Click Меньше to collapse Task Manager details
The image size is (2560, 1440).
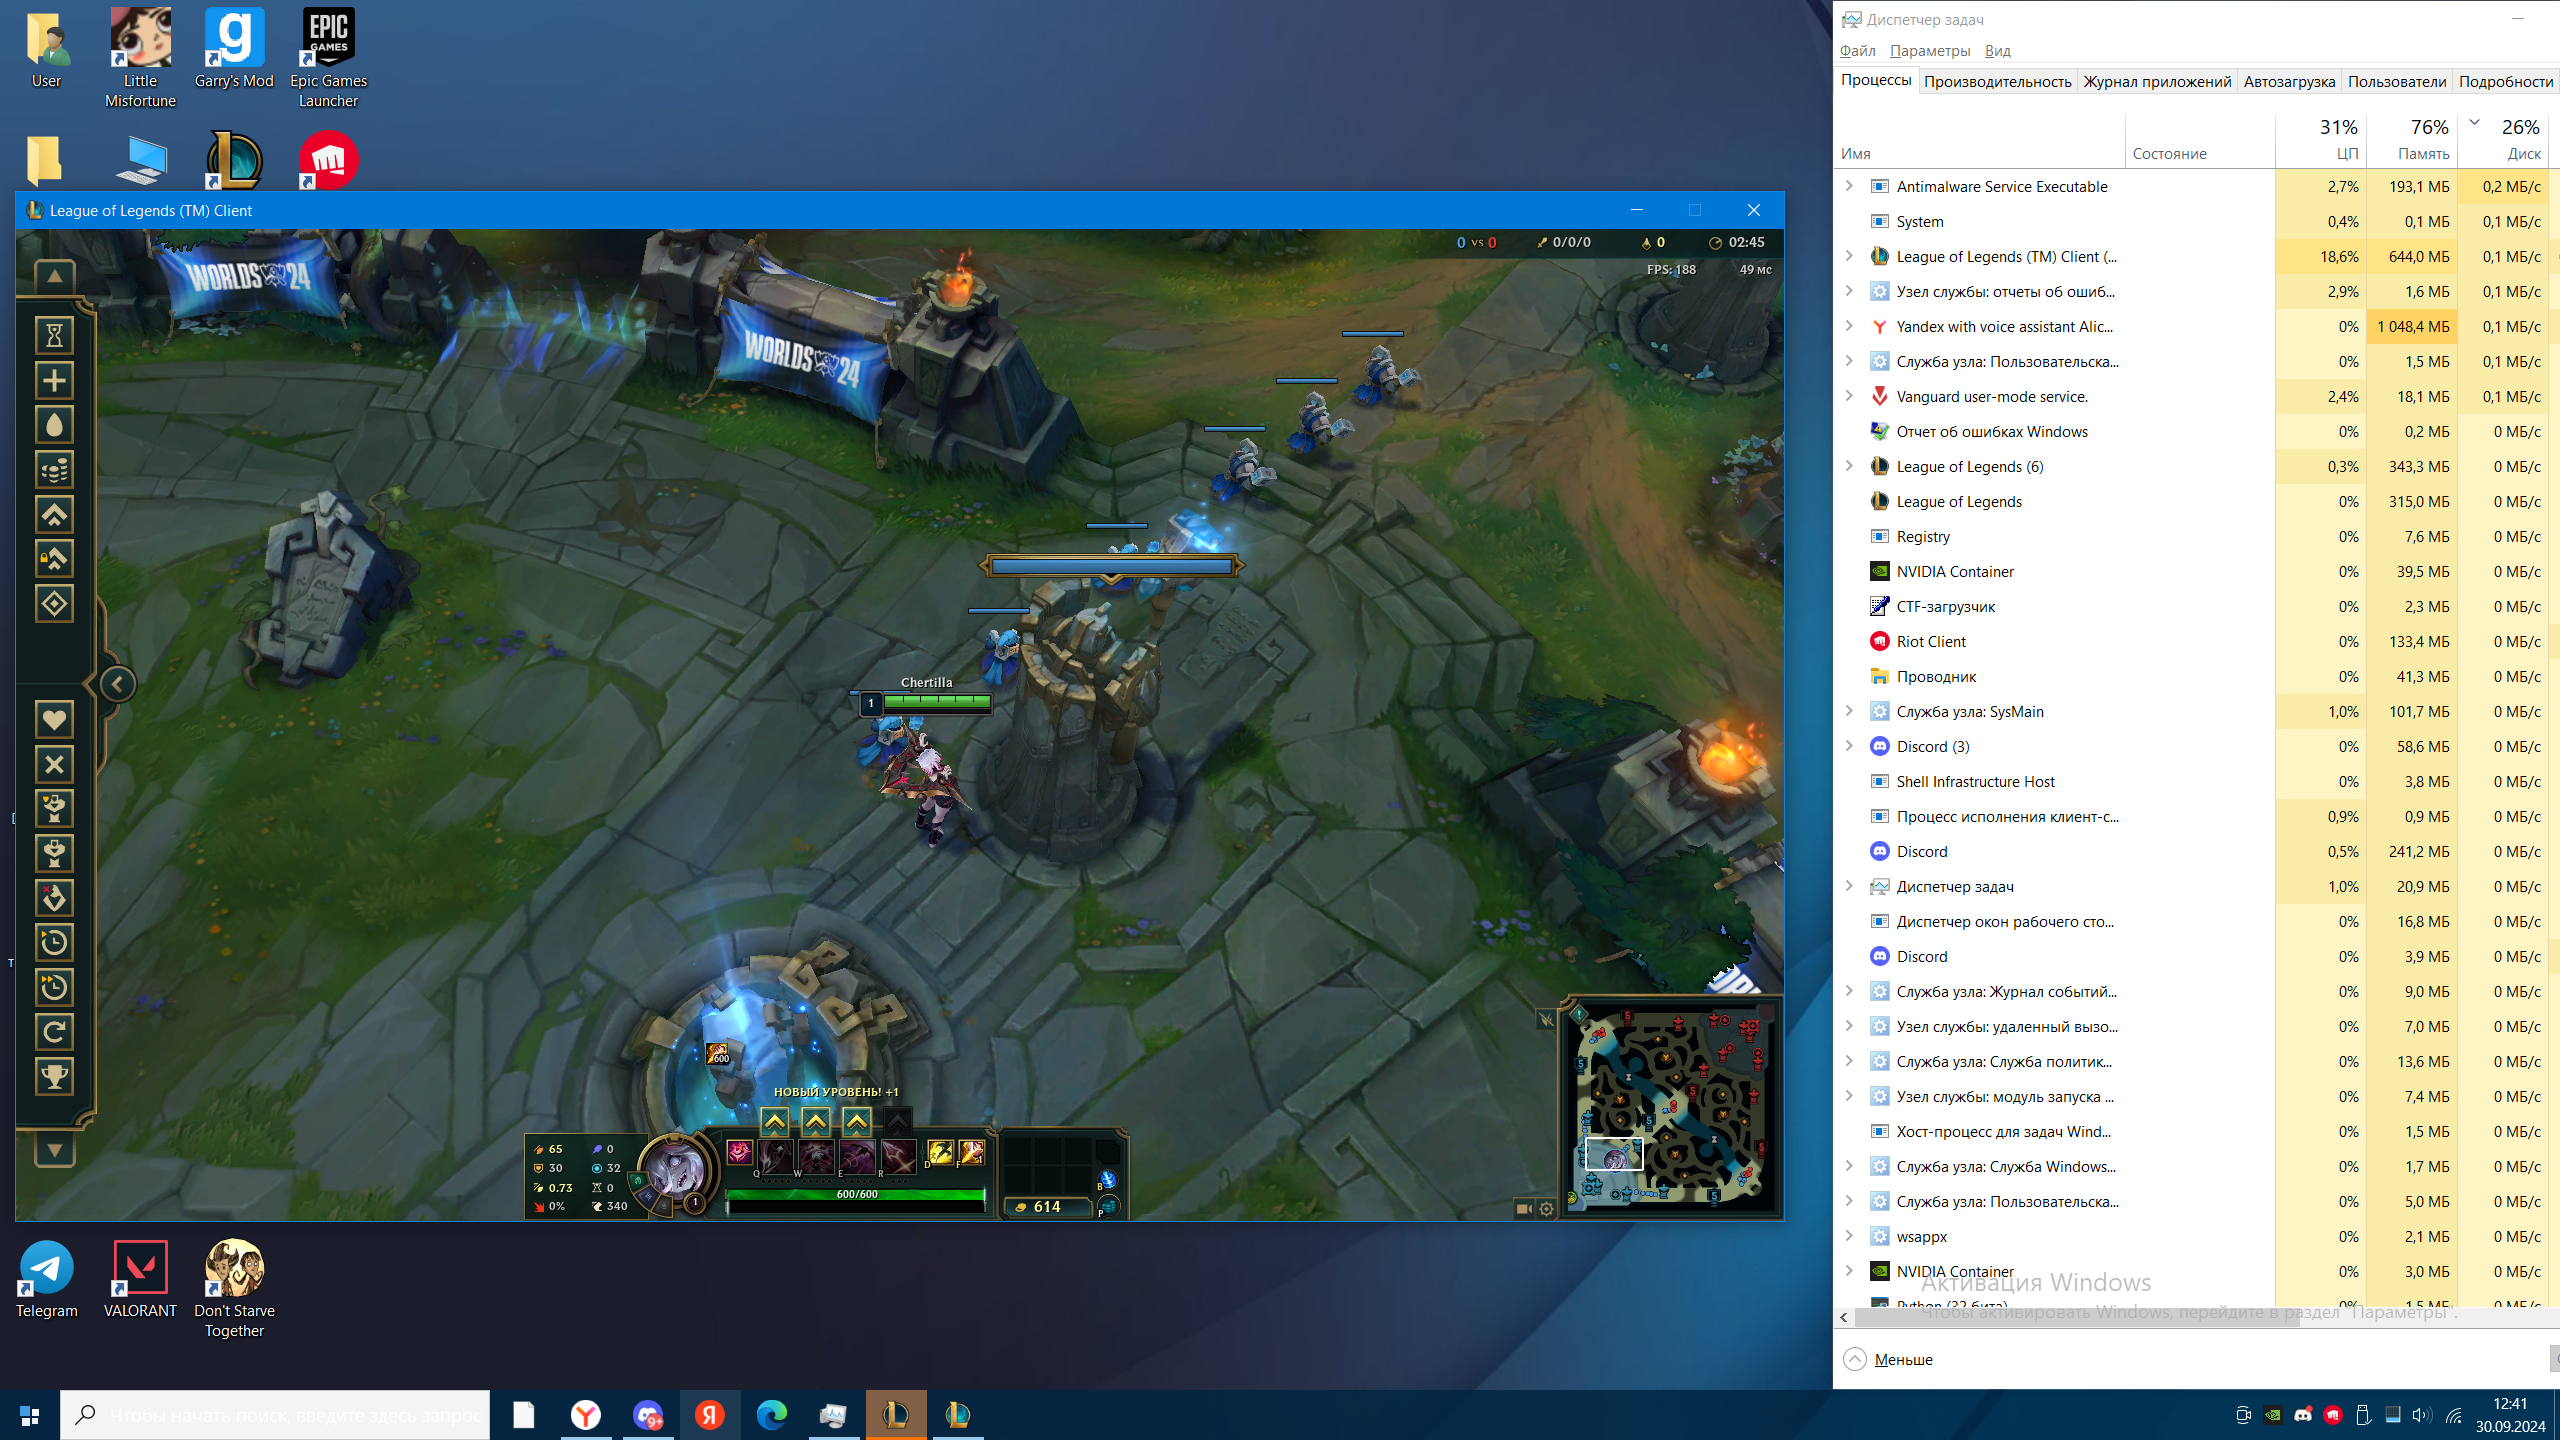(x=1888, y=1359)
